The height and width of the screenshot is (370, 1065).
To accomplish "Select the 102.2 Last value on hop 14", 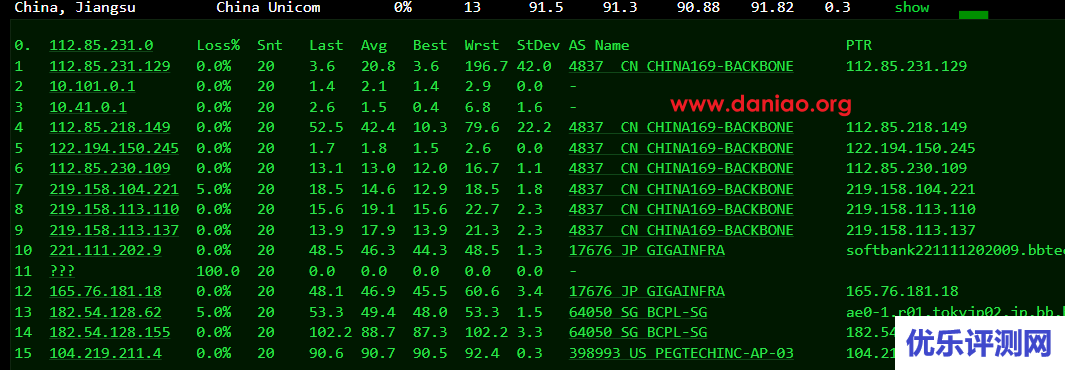I will 331,333.
